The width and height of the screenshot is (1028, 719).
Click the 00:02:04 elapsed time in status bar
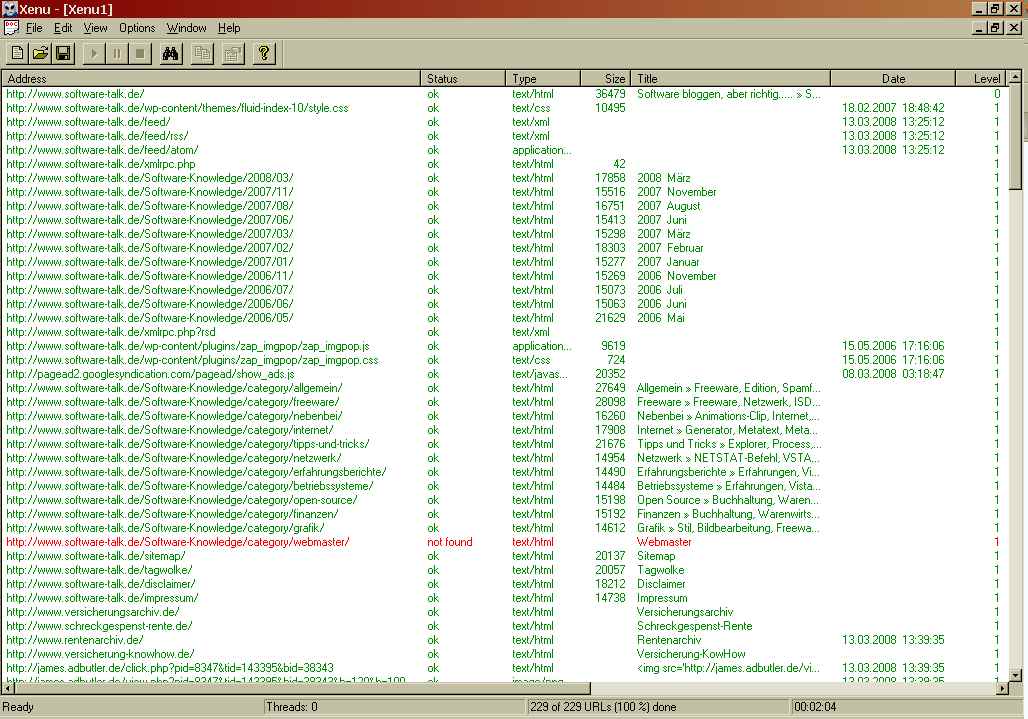tap(815, 707)
